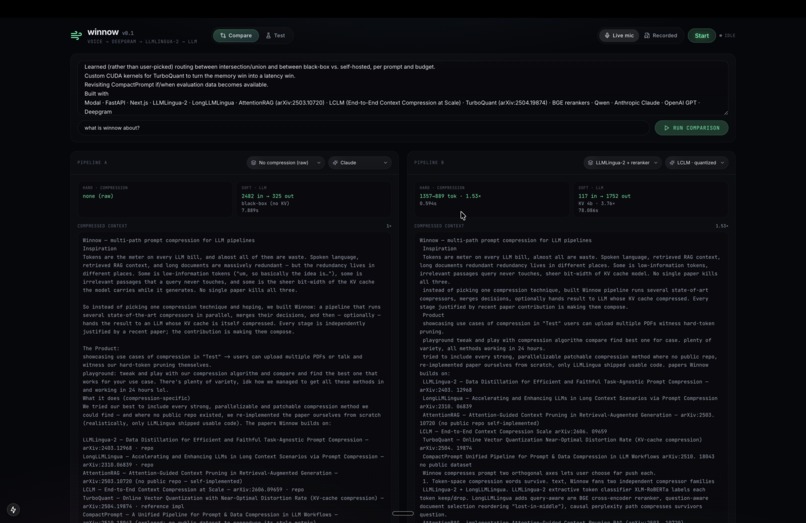
Task: Select the Recorded input mode
Action: coord(661,35)
